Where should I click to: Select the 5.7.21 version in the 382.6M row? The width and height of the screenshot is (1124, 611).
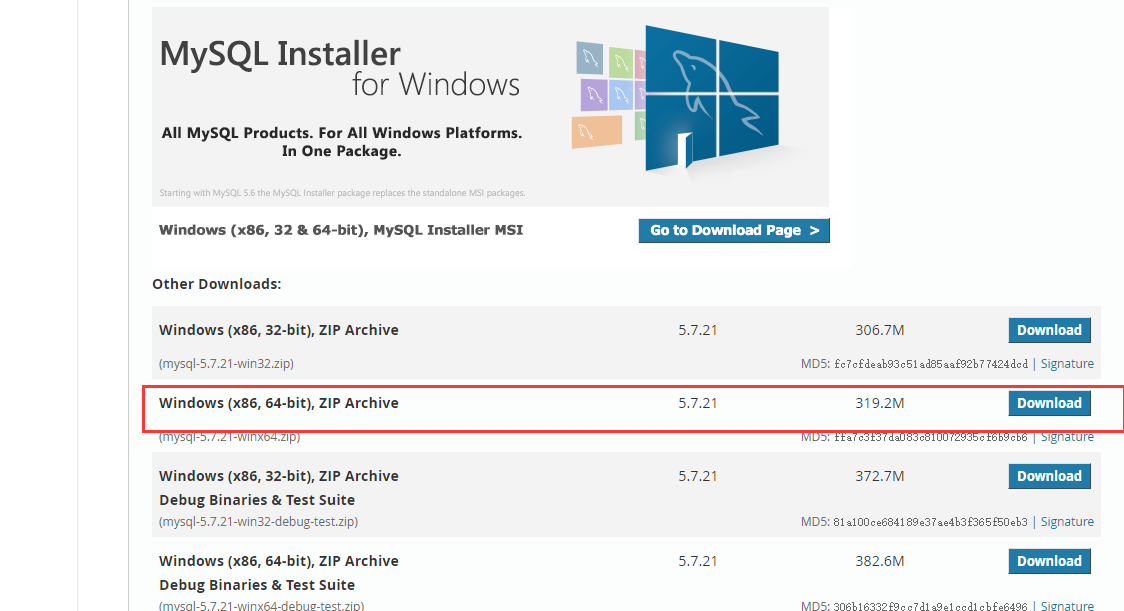(x=697, y=561)
